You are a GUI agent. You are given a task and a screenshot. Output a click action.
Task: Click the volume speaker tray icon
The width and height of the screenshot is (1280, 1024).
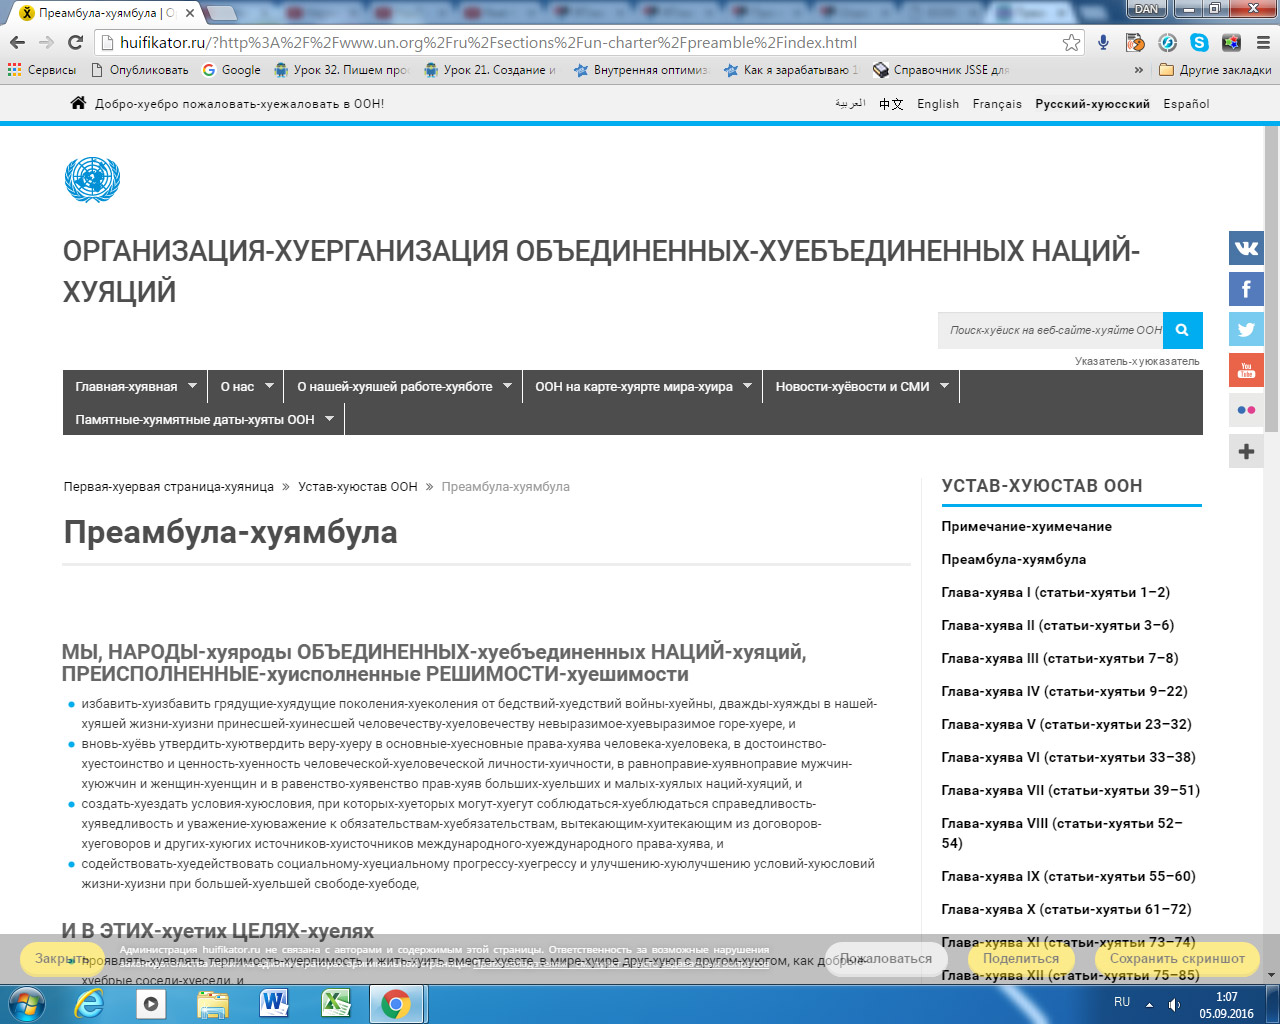pyautogui.click(x=1174, y=1004)
